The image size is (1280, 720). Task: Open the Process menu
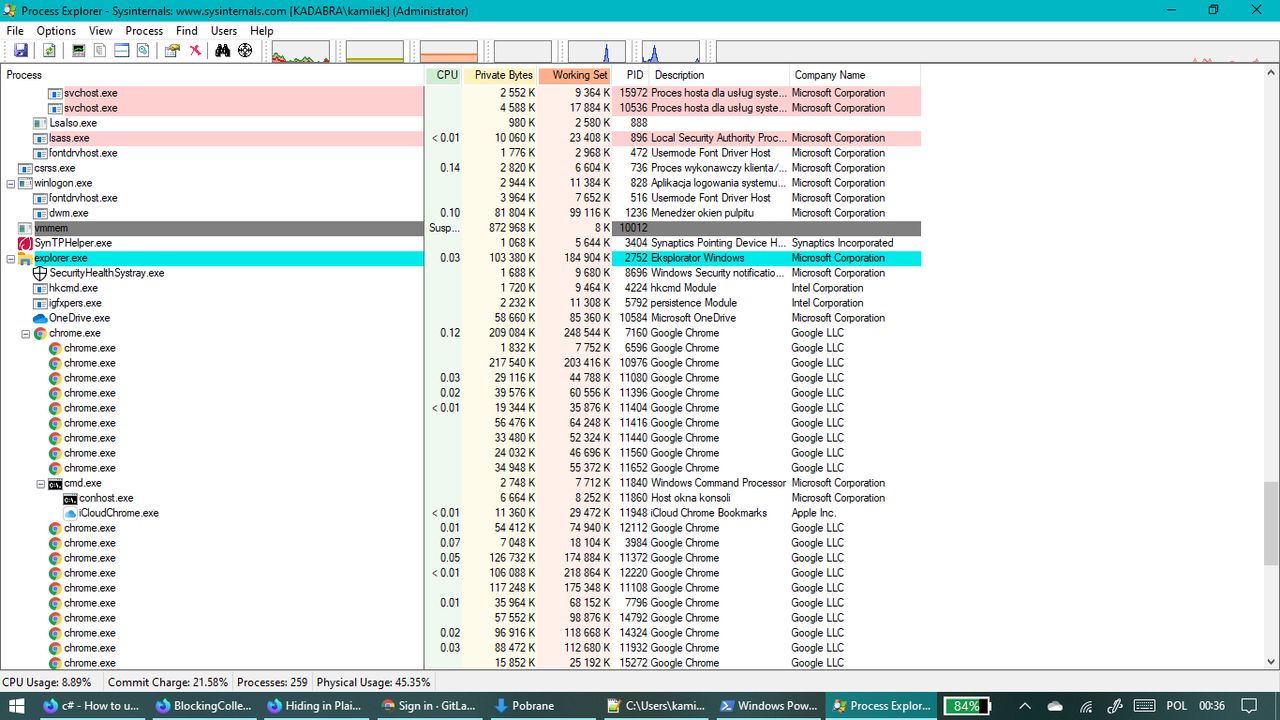[144, 31]
